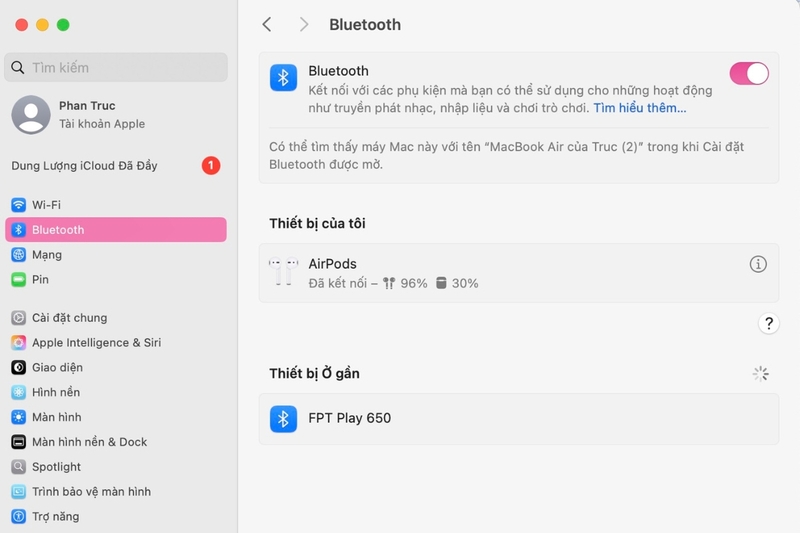This screenshot has height=533, width=800.
Task: Open Apple Intelligence & Siri settings
Action: coord(116,343)
